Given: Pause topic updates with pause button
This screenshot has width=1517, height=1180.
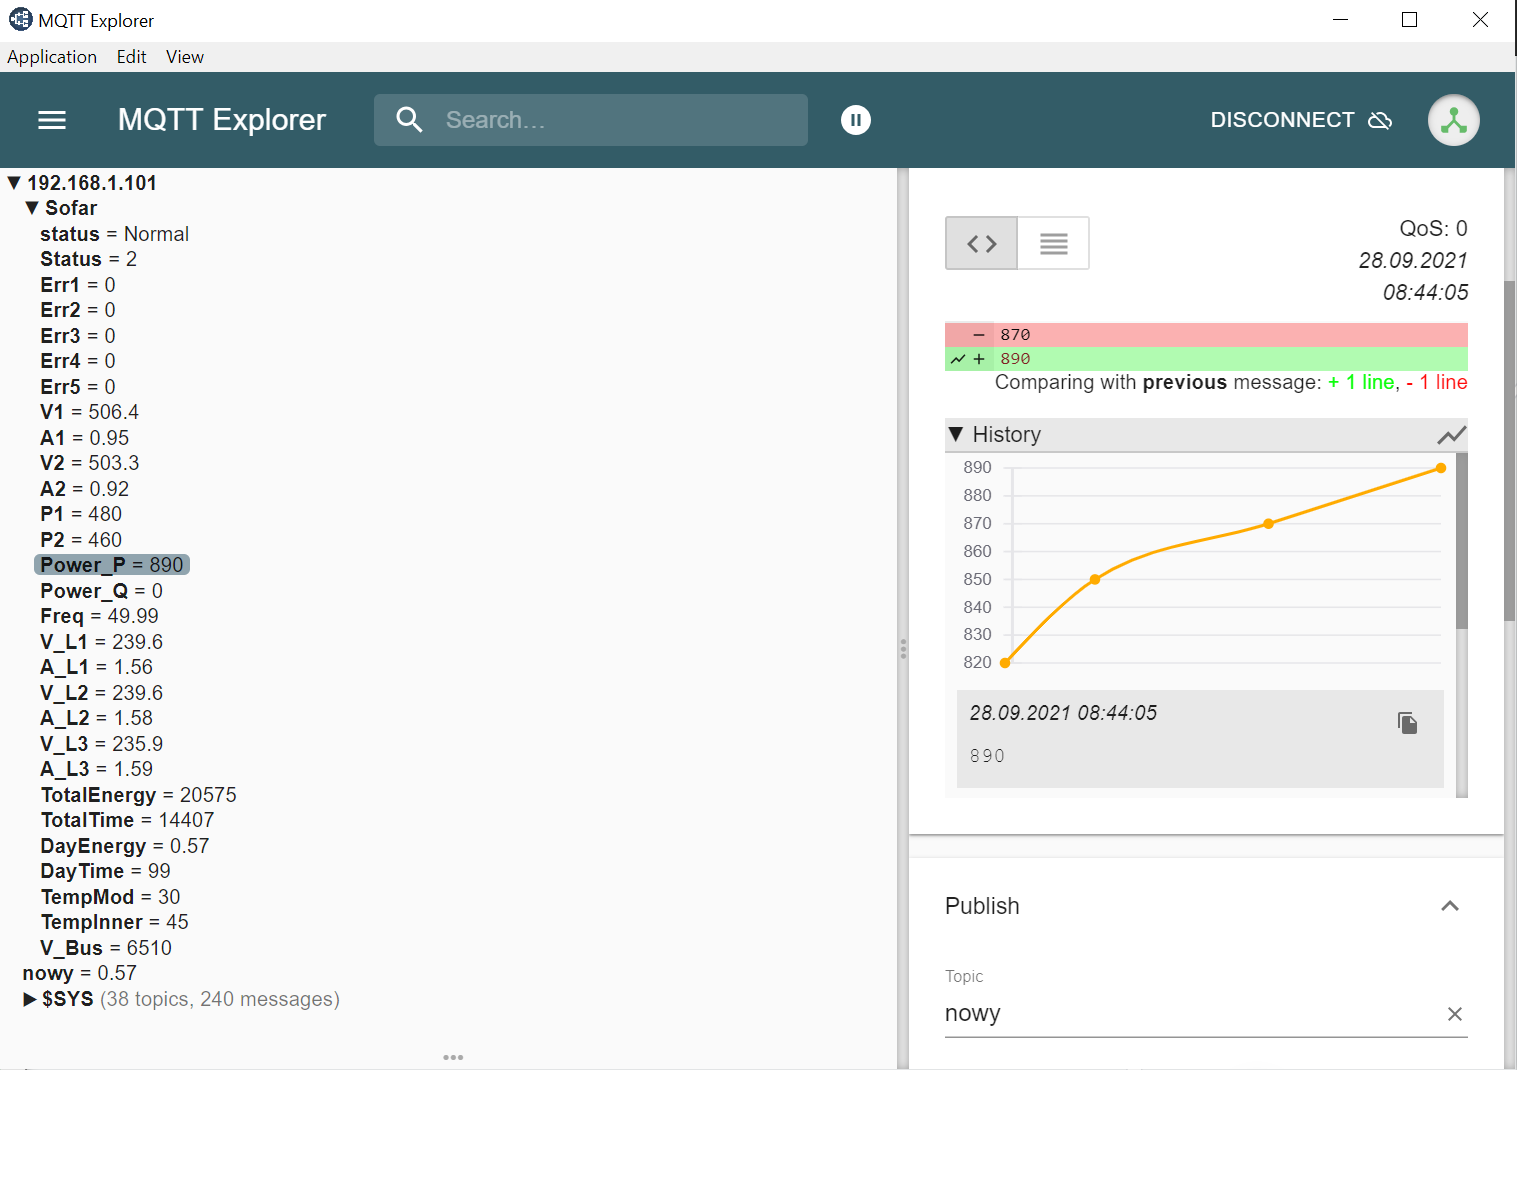Looking at the screenshot, I should click(x=856, y=120).
